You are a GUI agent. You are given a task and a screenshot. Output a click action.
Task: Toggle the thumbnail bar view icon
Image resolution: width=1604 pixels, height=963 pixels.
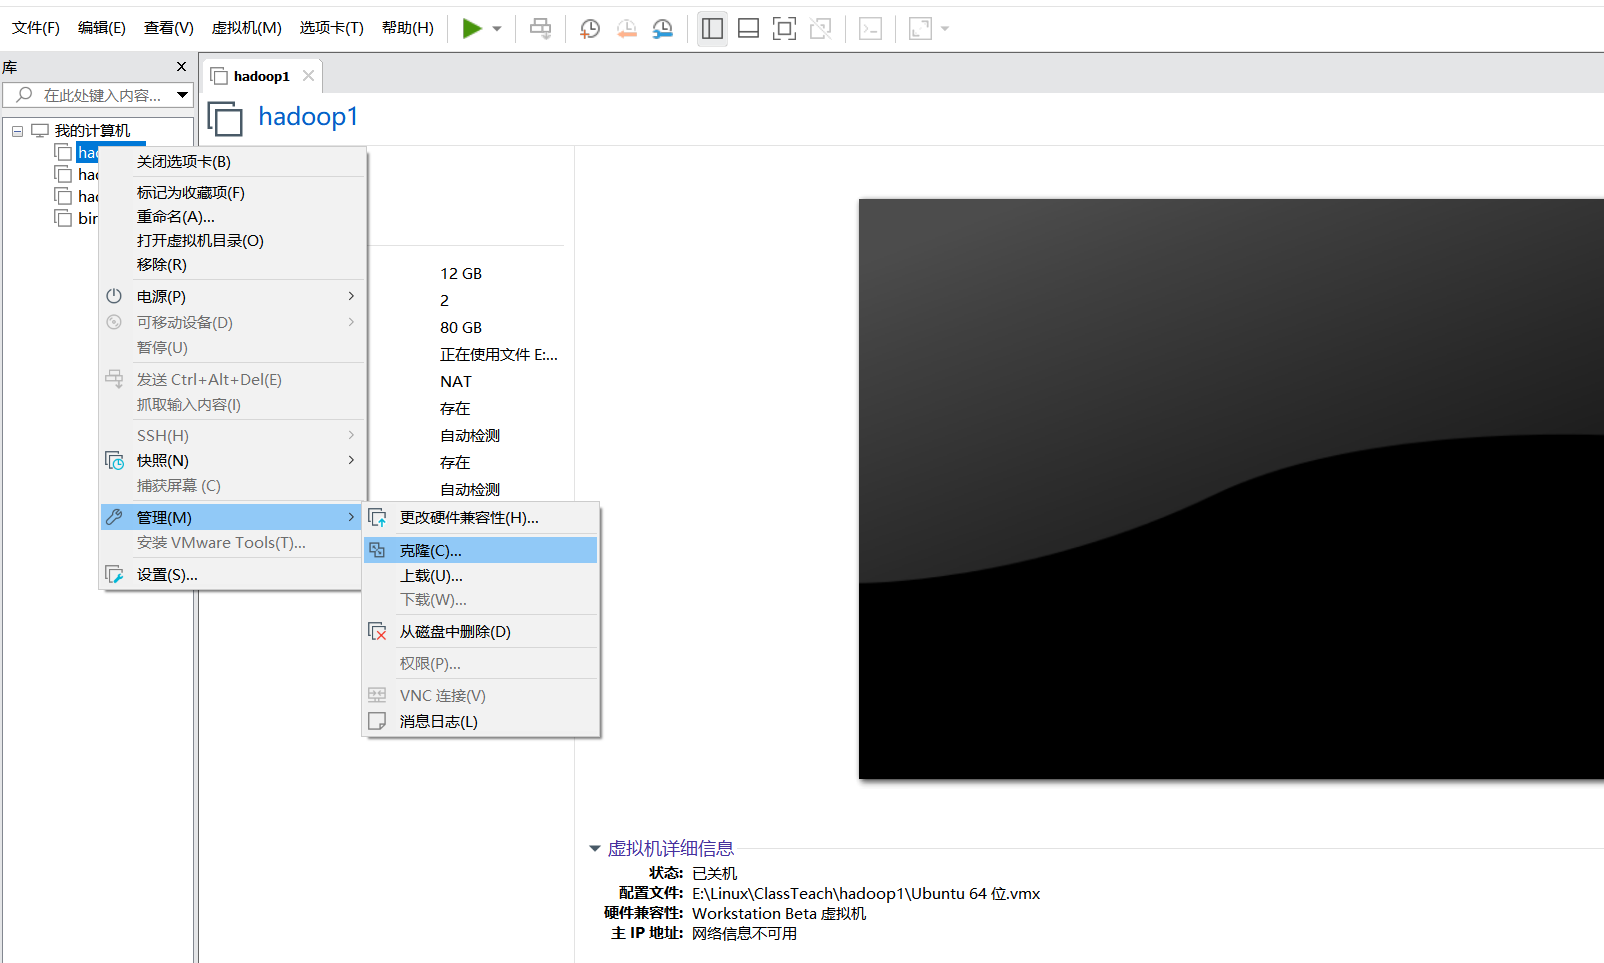click(748, 29)
